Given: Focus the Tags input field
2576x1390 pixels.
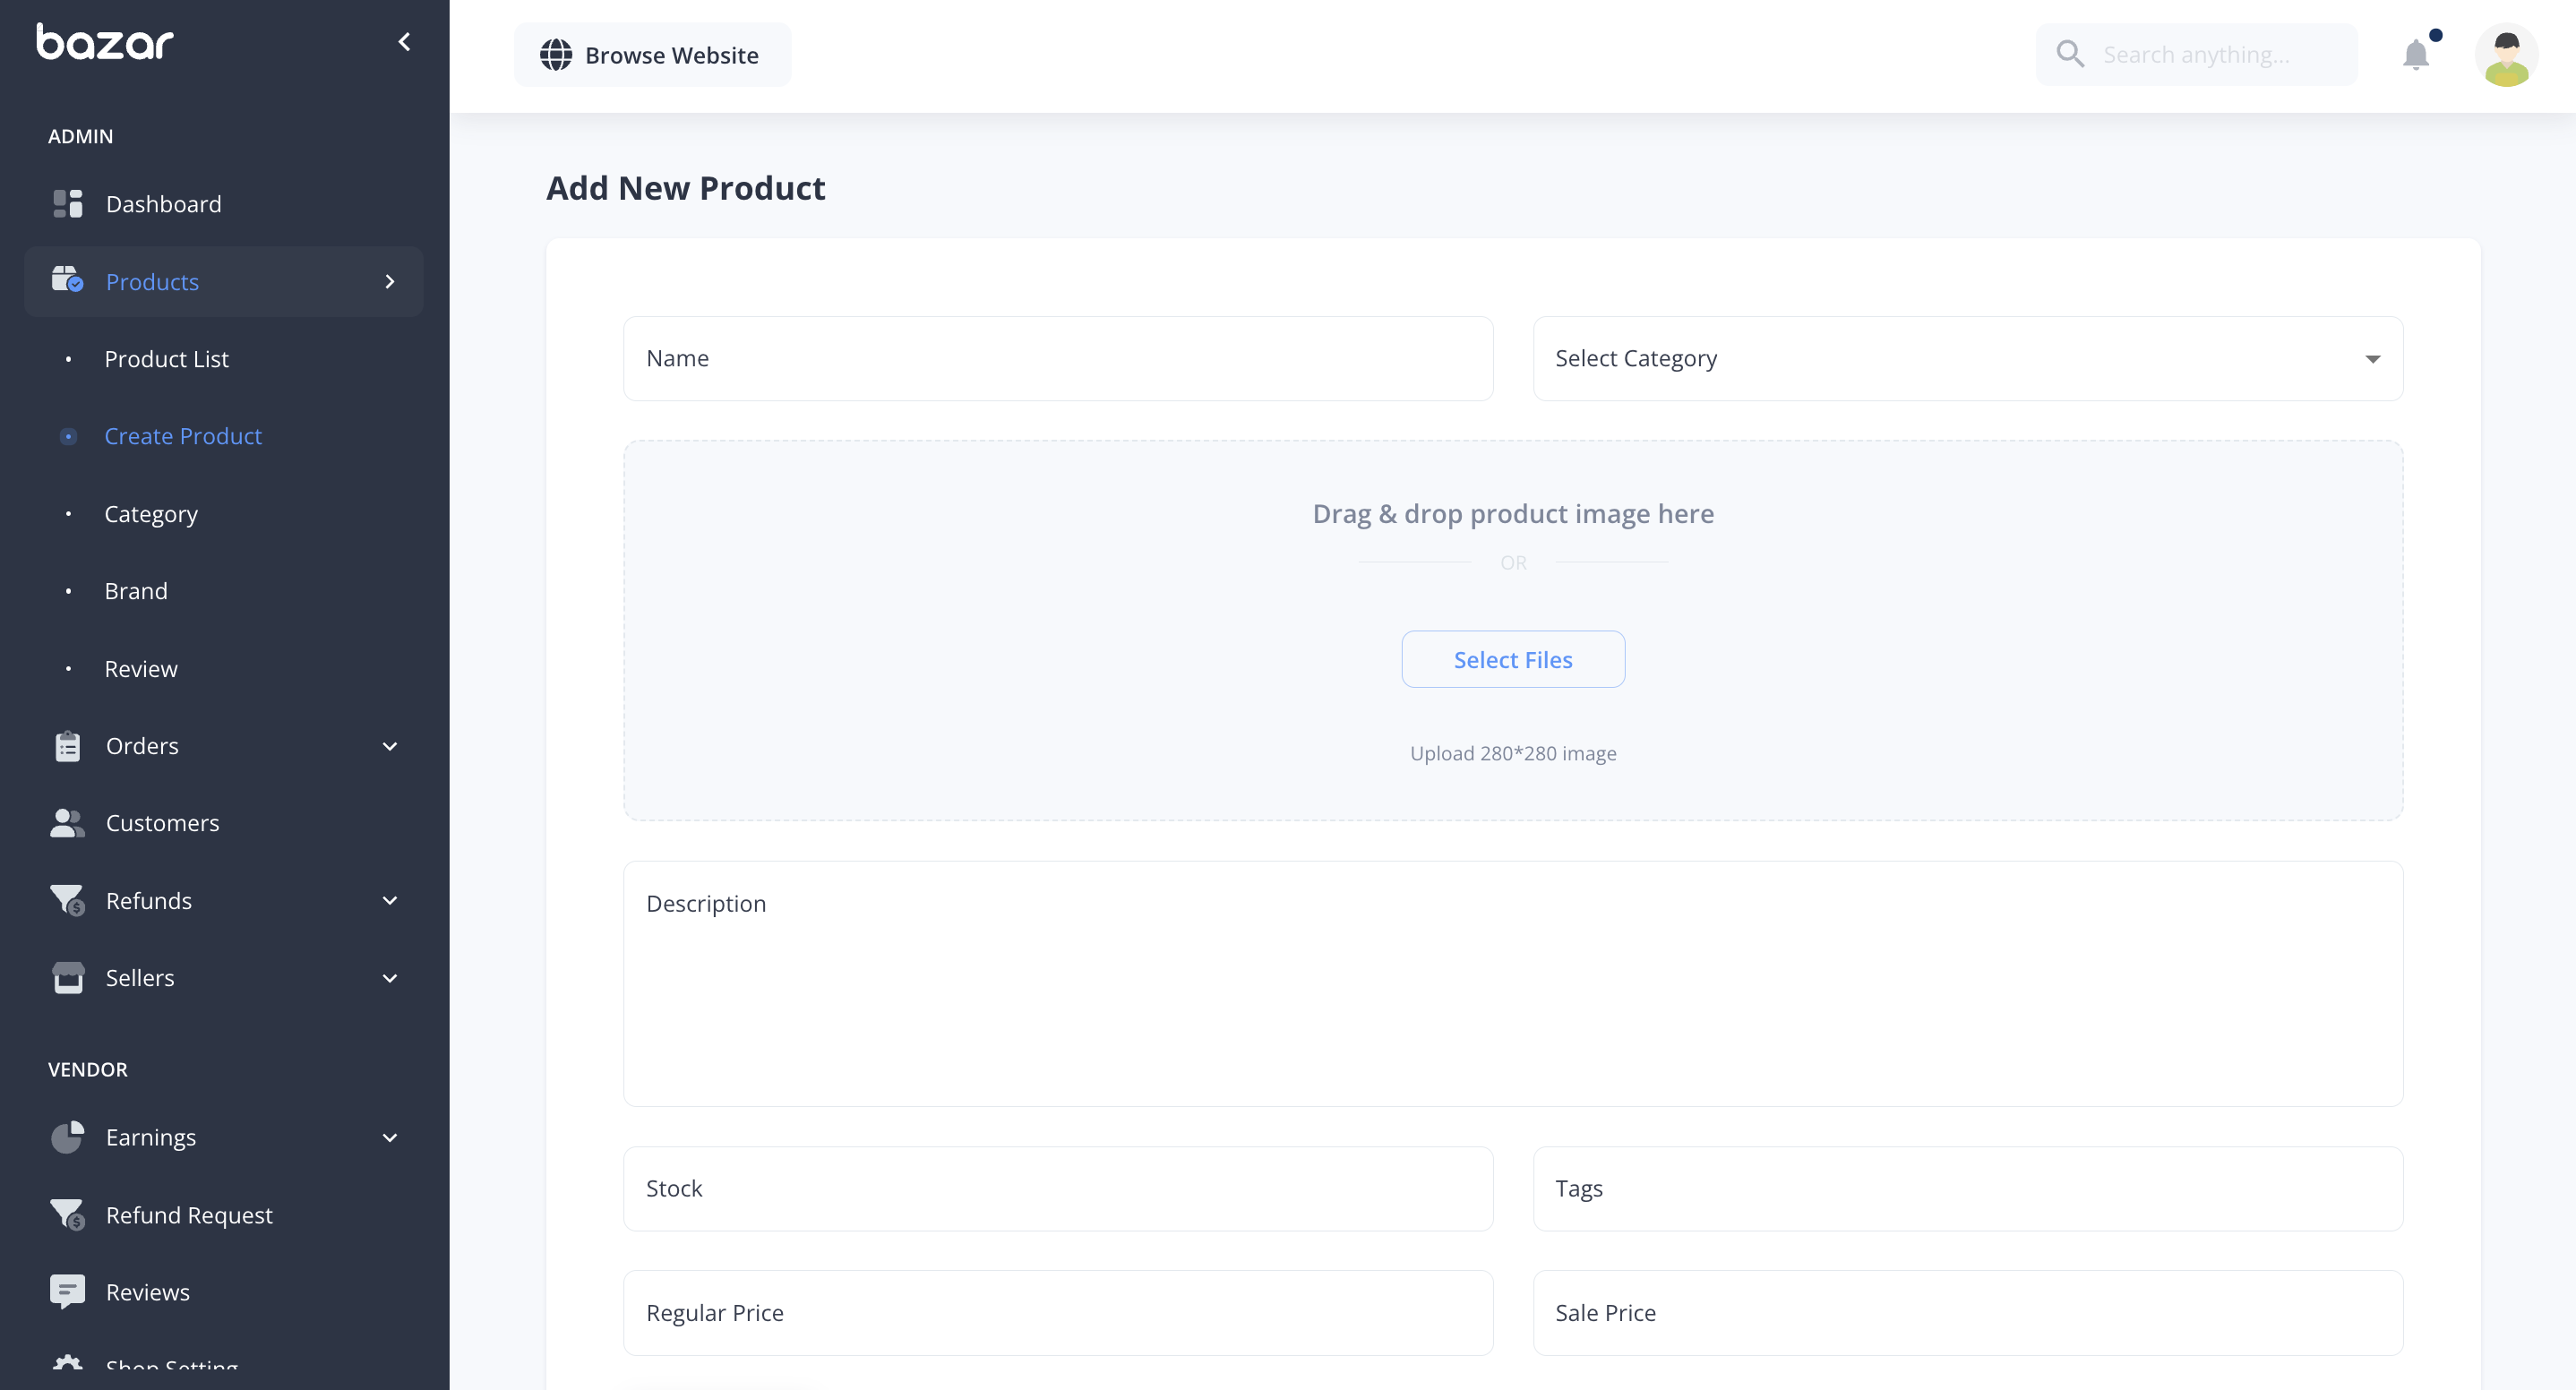Looking at the screenshot, I should [1967, 1189].
